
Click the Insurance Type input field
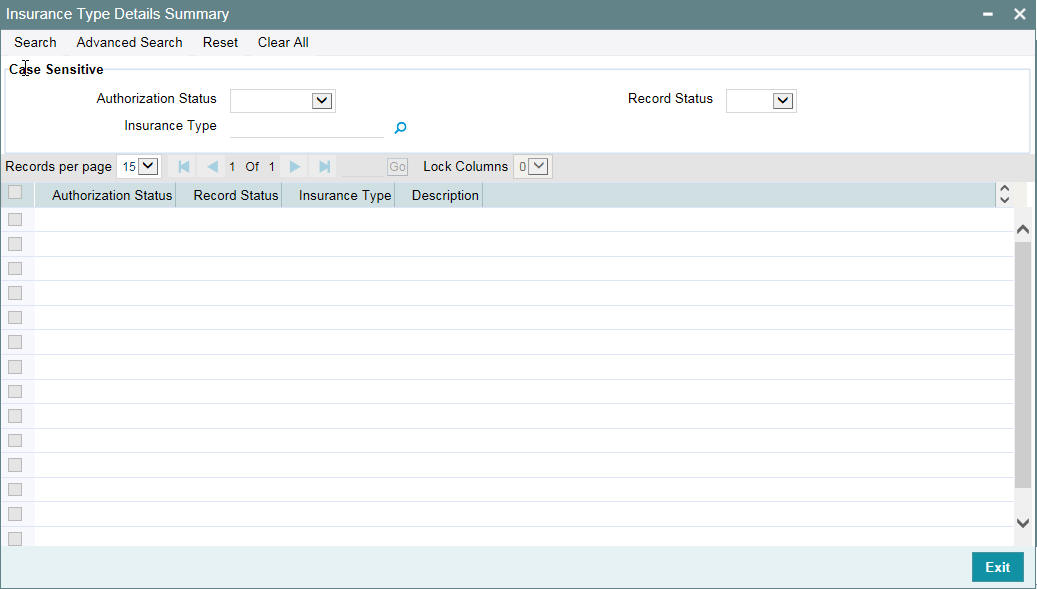click(307, 127)
